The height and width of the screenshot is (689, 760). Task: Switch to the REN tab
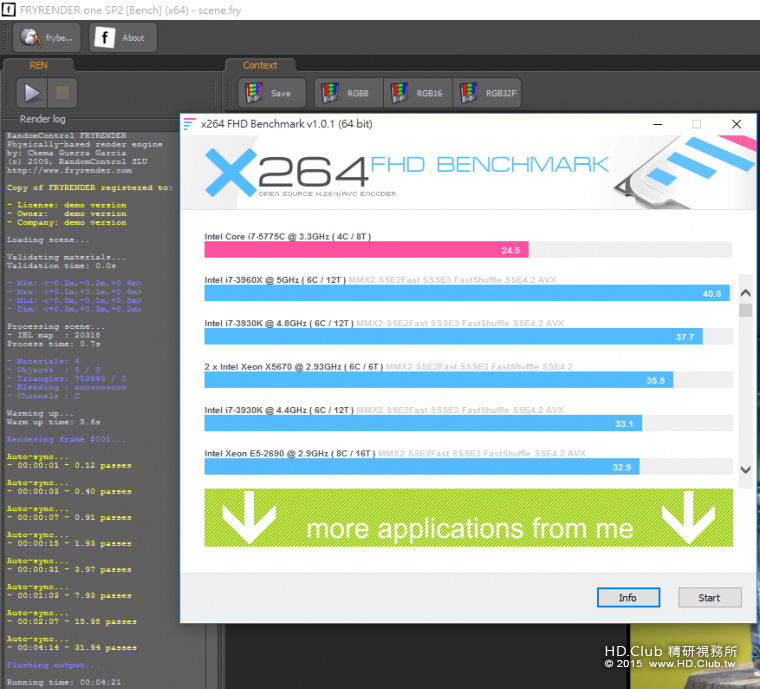pyautogui.click(x=38, y=65)
